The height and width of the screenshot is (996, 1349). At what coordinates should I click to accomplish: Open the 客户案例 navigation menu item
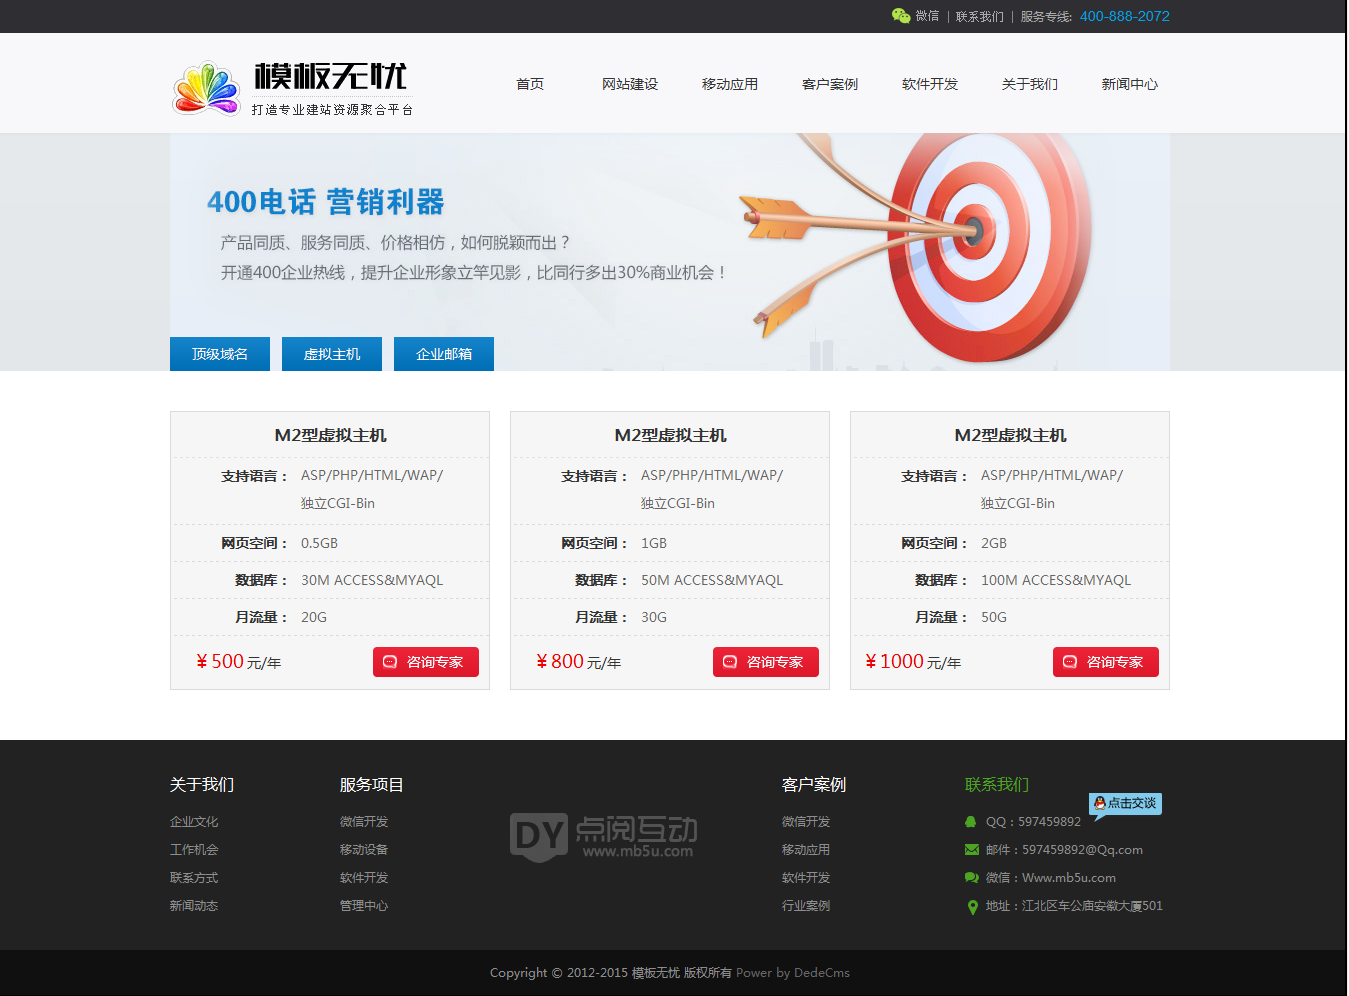(830, 84)
